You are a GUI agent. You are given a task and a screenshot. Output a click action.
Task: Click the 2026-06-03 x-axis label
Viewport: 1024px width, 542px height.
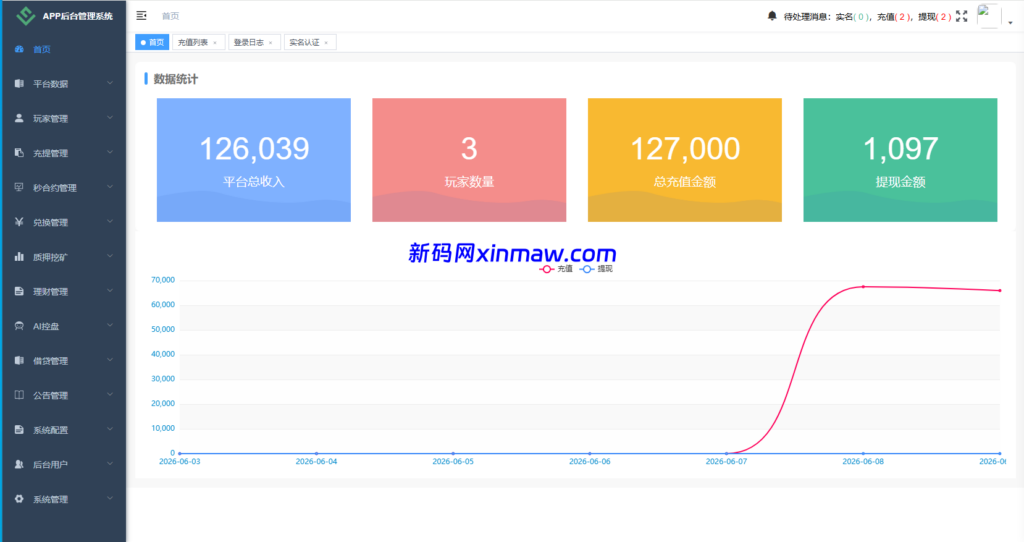tap(180, 462)
